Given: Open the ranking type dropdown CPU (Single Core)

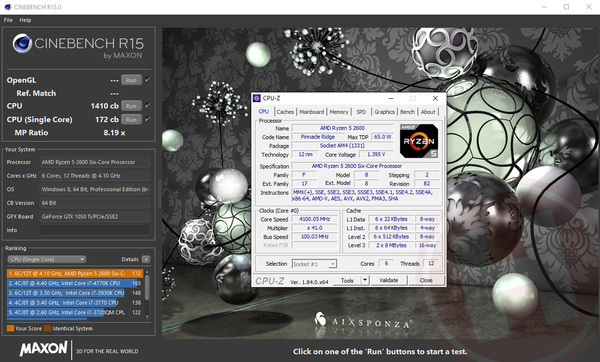Looking at the screenshot, I should pos(47,259).
